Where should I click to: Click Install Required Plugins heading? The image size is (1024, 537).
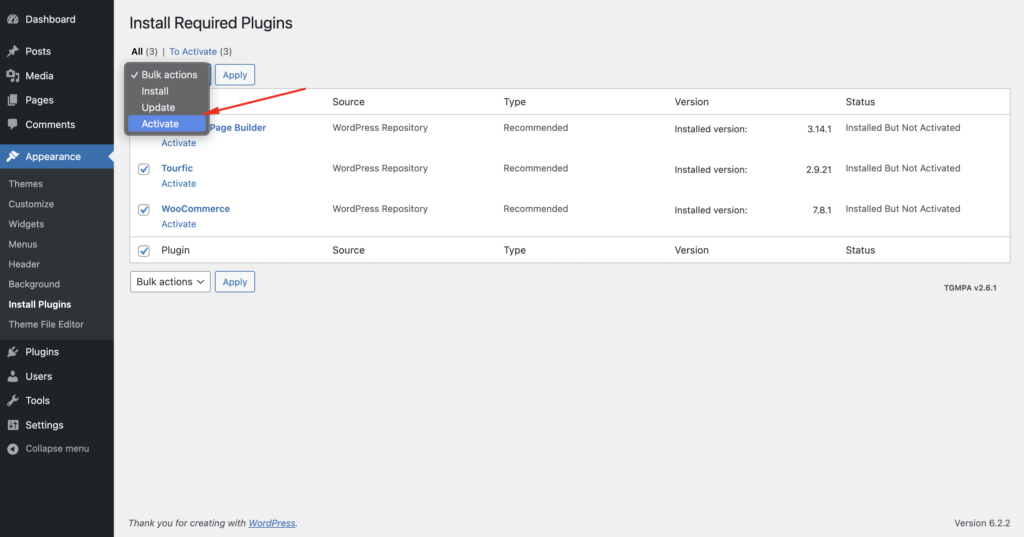[x=211, y=23]
